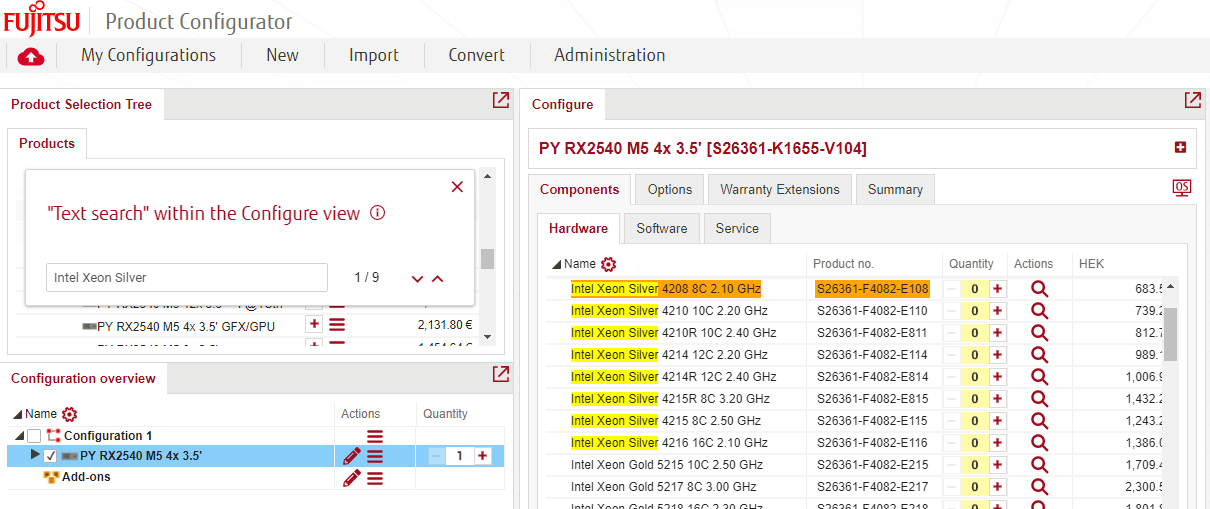Expand the PY RX2540 M5 header plus
The width and height of the screenshot is (1210, 509).
pyautogui.click(x=1180, y=148)
